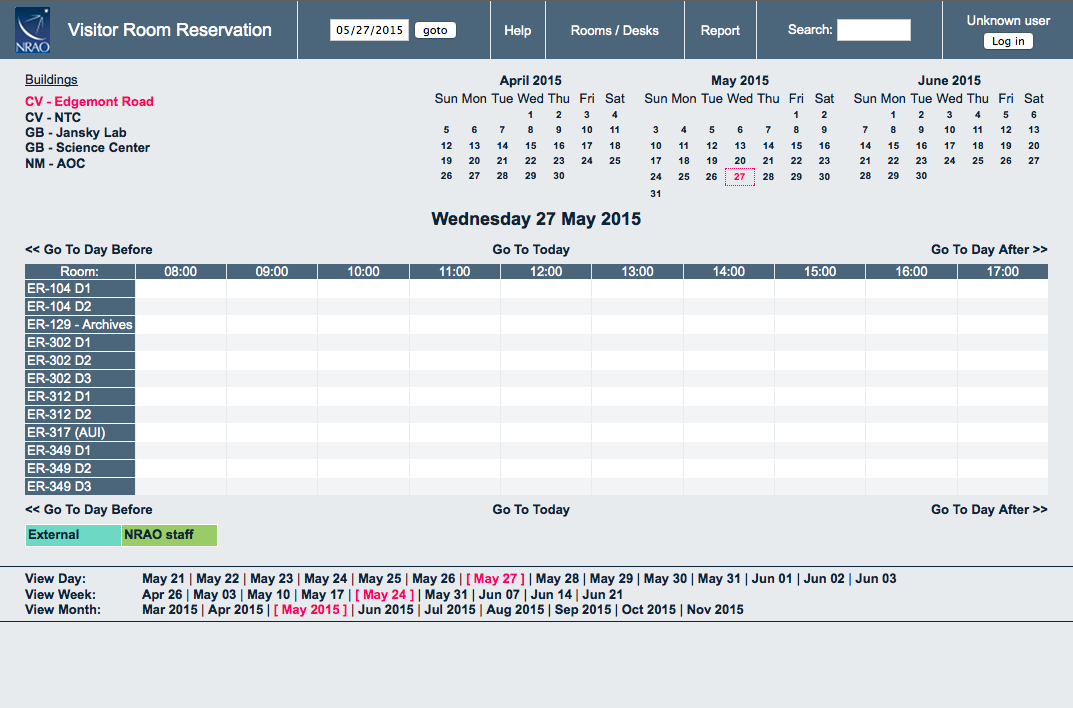Open the Report menu item
Screen dimensions: 1073x708
tap(720, 30)
